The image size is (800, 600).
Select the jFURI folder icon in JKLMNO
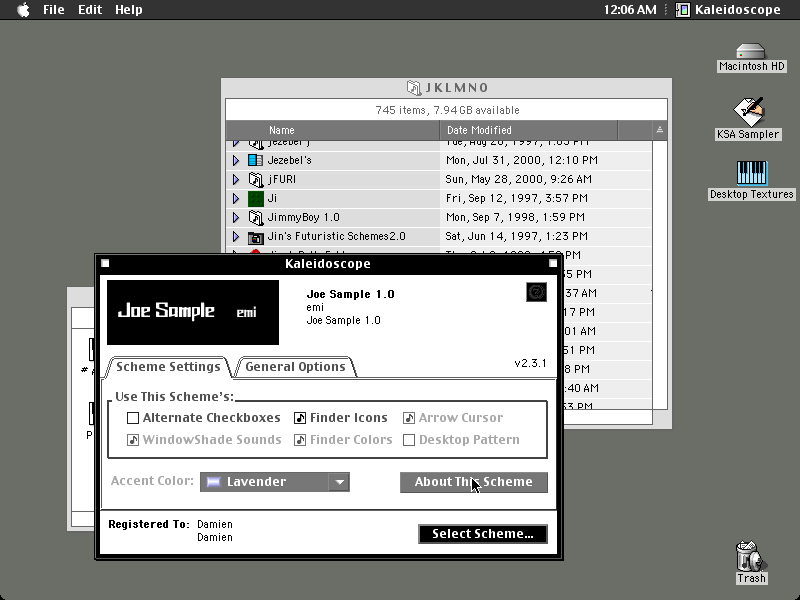pyautogui.click(x=256, y=179)
